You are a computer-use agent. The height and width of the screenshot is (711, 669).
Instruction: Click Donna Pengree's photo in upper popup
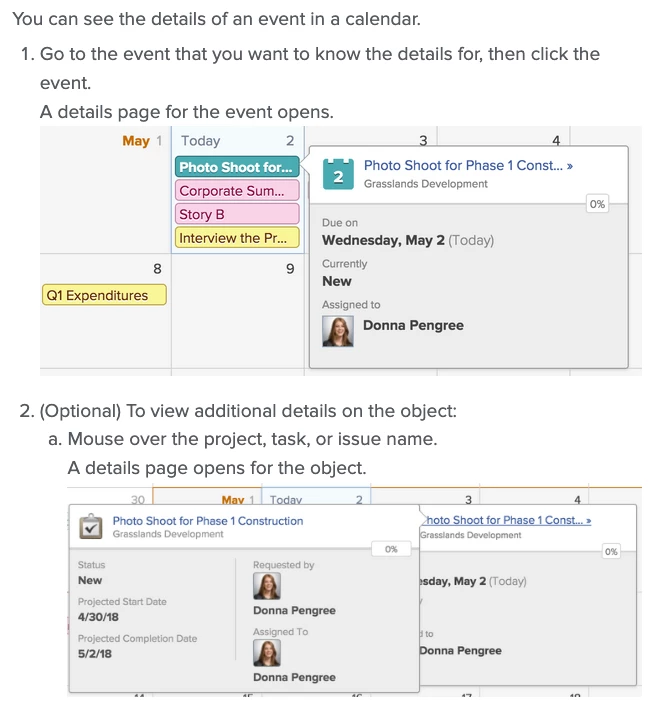(338, 331)
